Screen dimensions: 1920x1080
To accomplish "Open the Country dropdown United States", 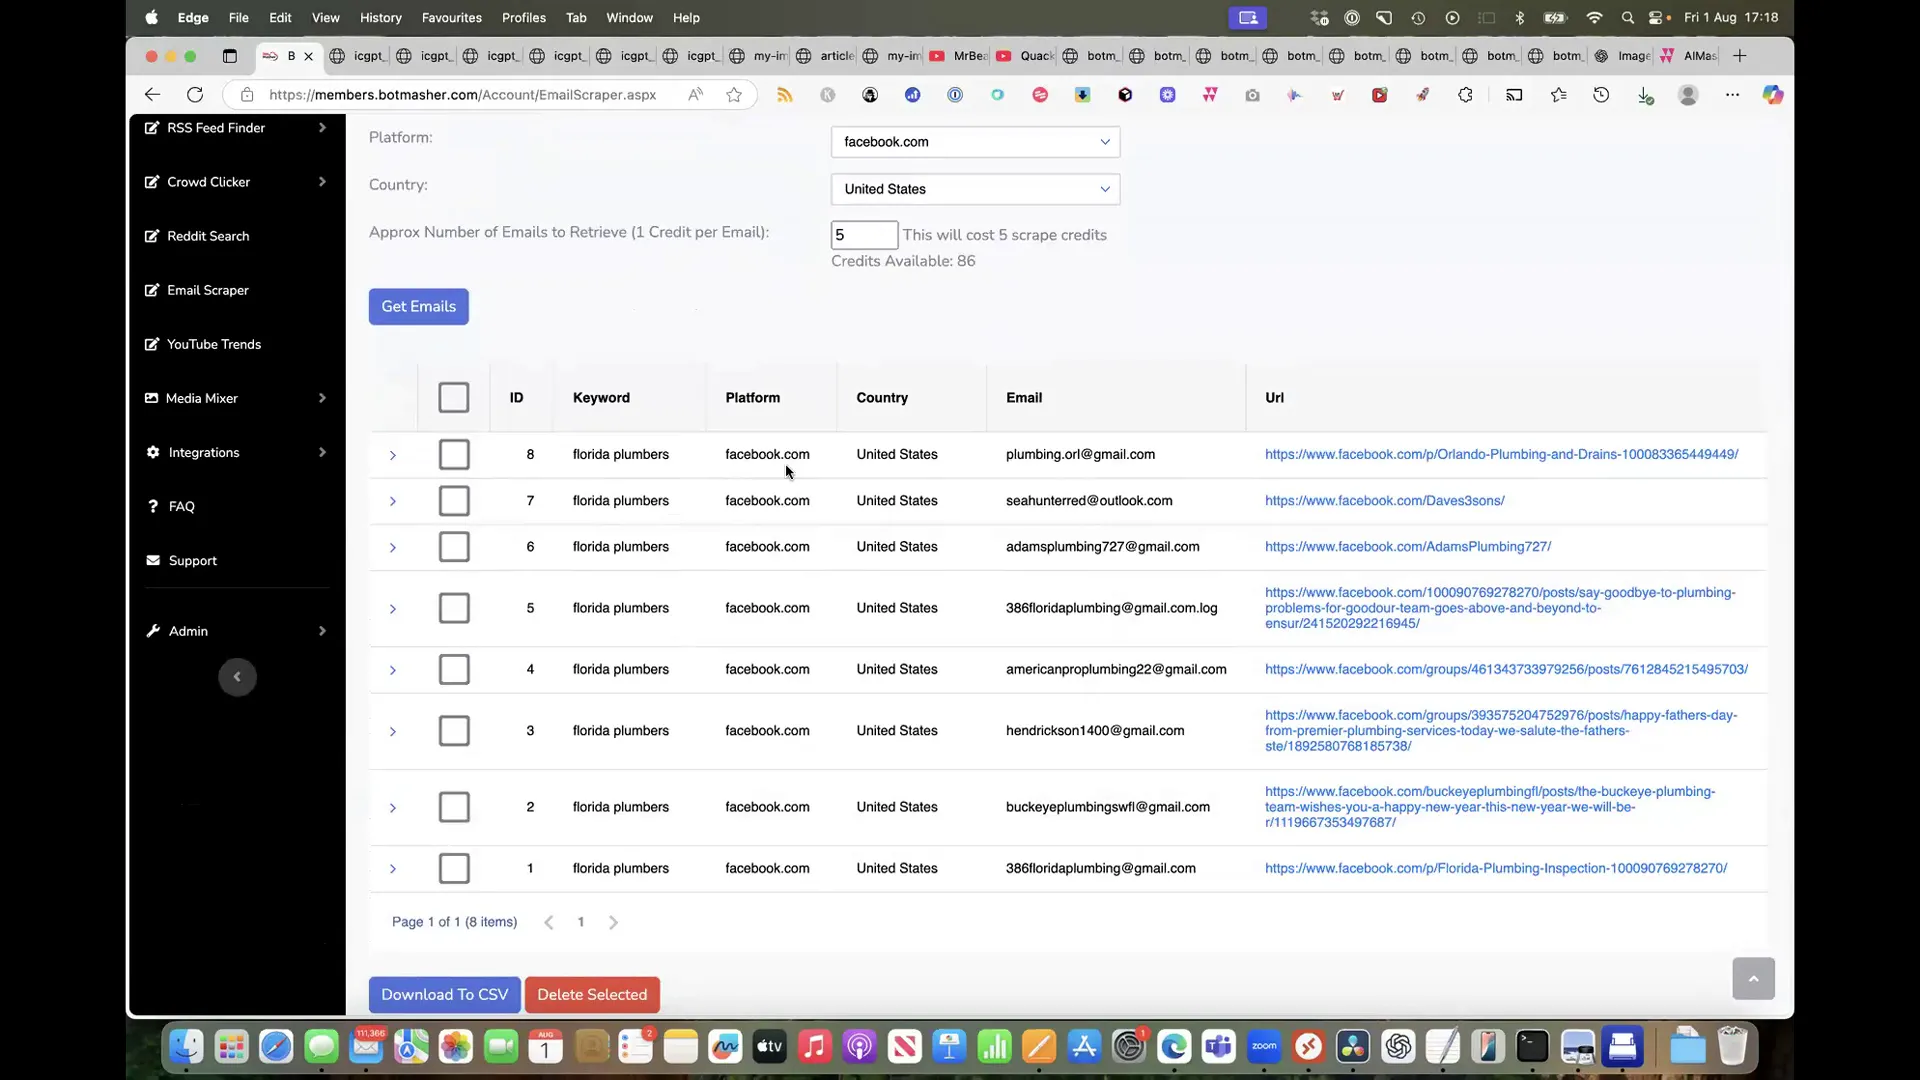I will [975, 189].
